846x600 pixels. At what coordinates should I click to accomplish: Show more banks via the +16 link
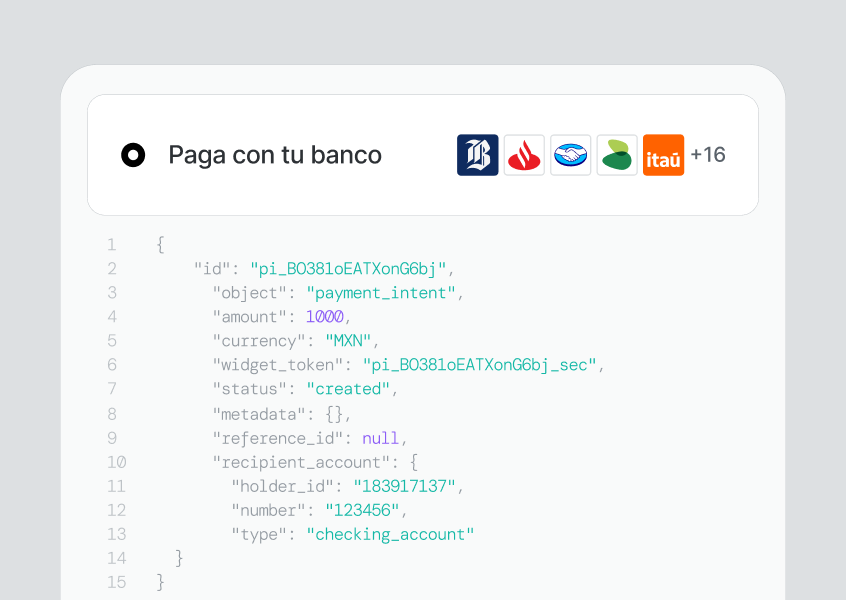(x=708, y=155)
